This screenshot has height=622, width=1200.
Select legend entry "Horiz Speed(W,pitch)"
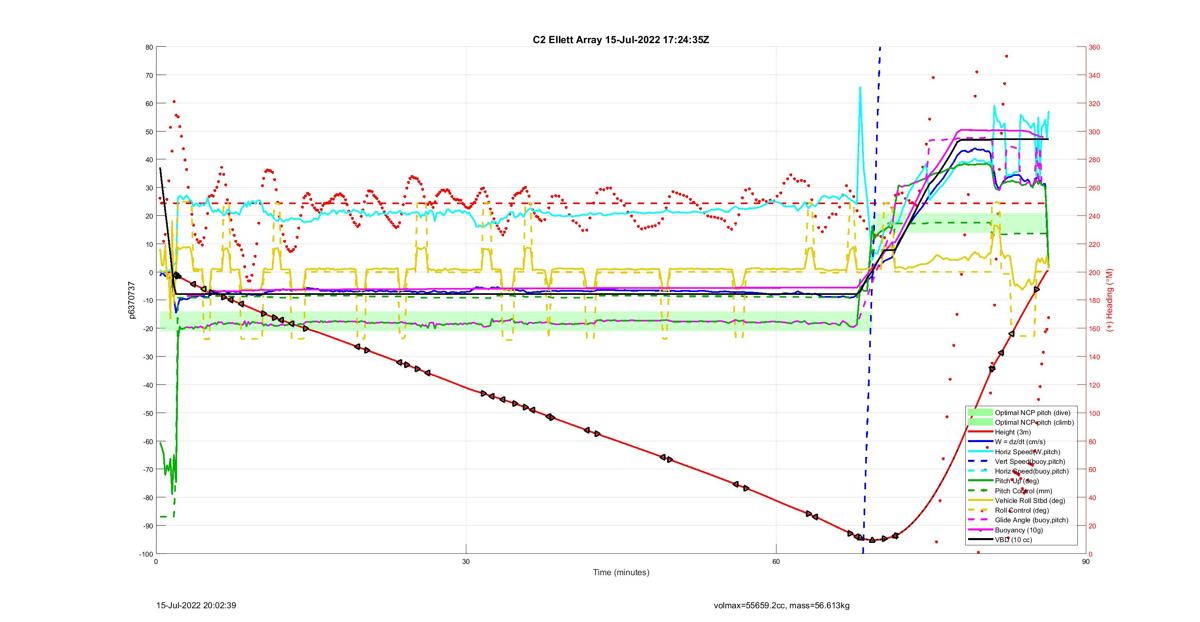tap(1029, 451)
